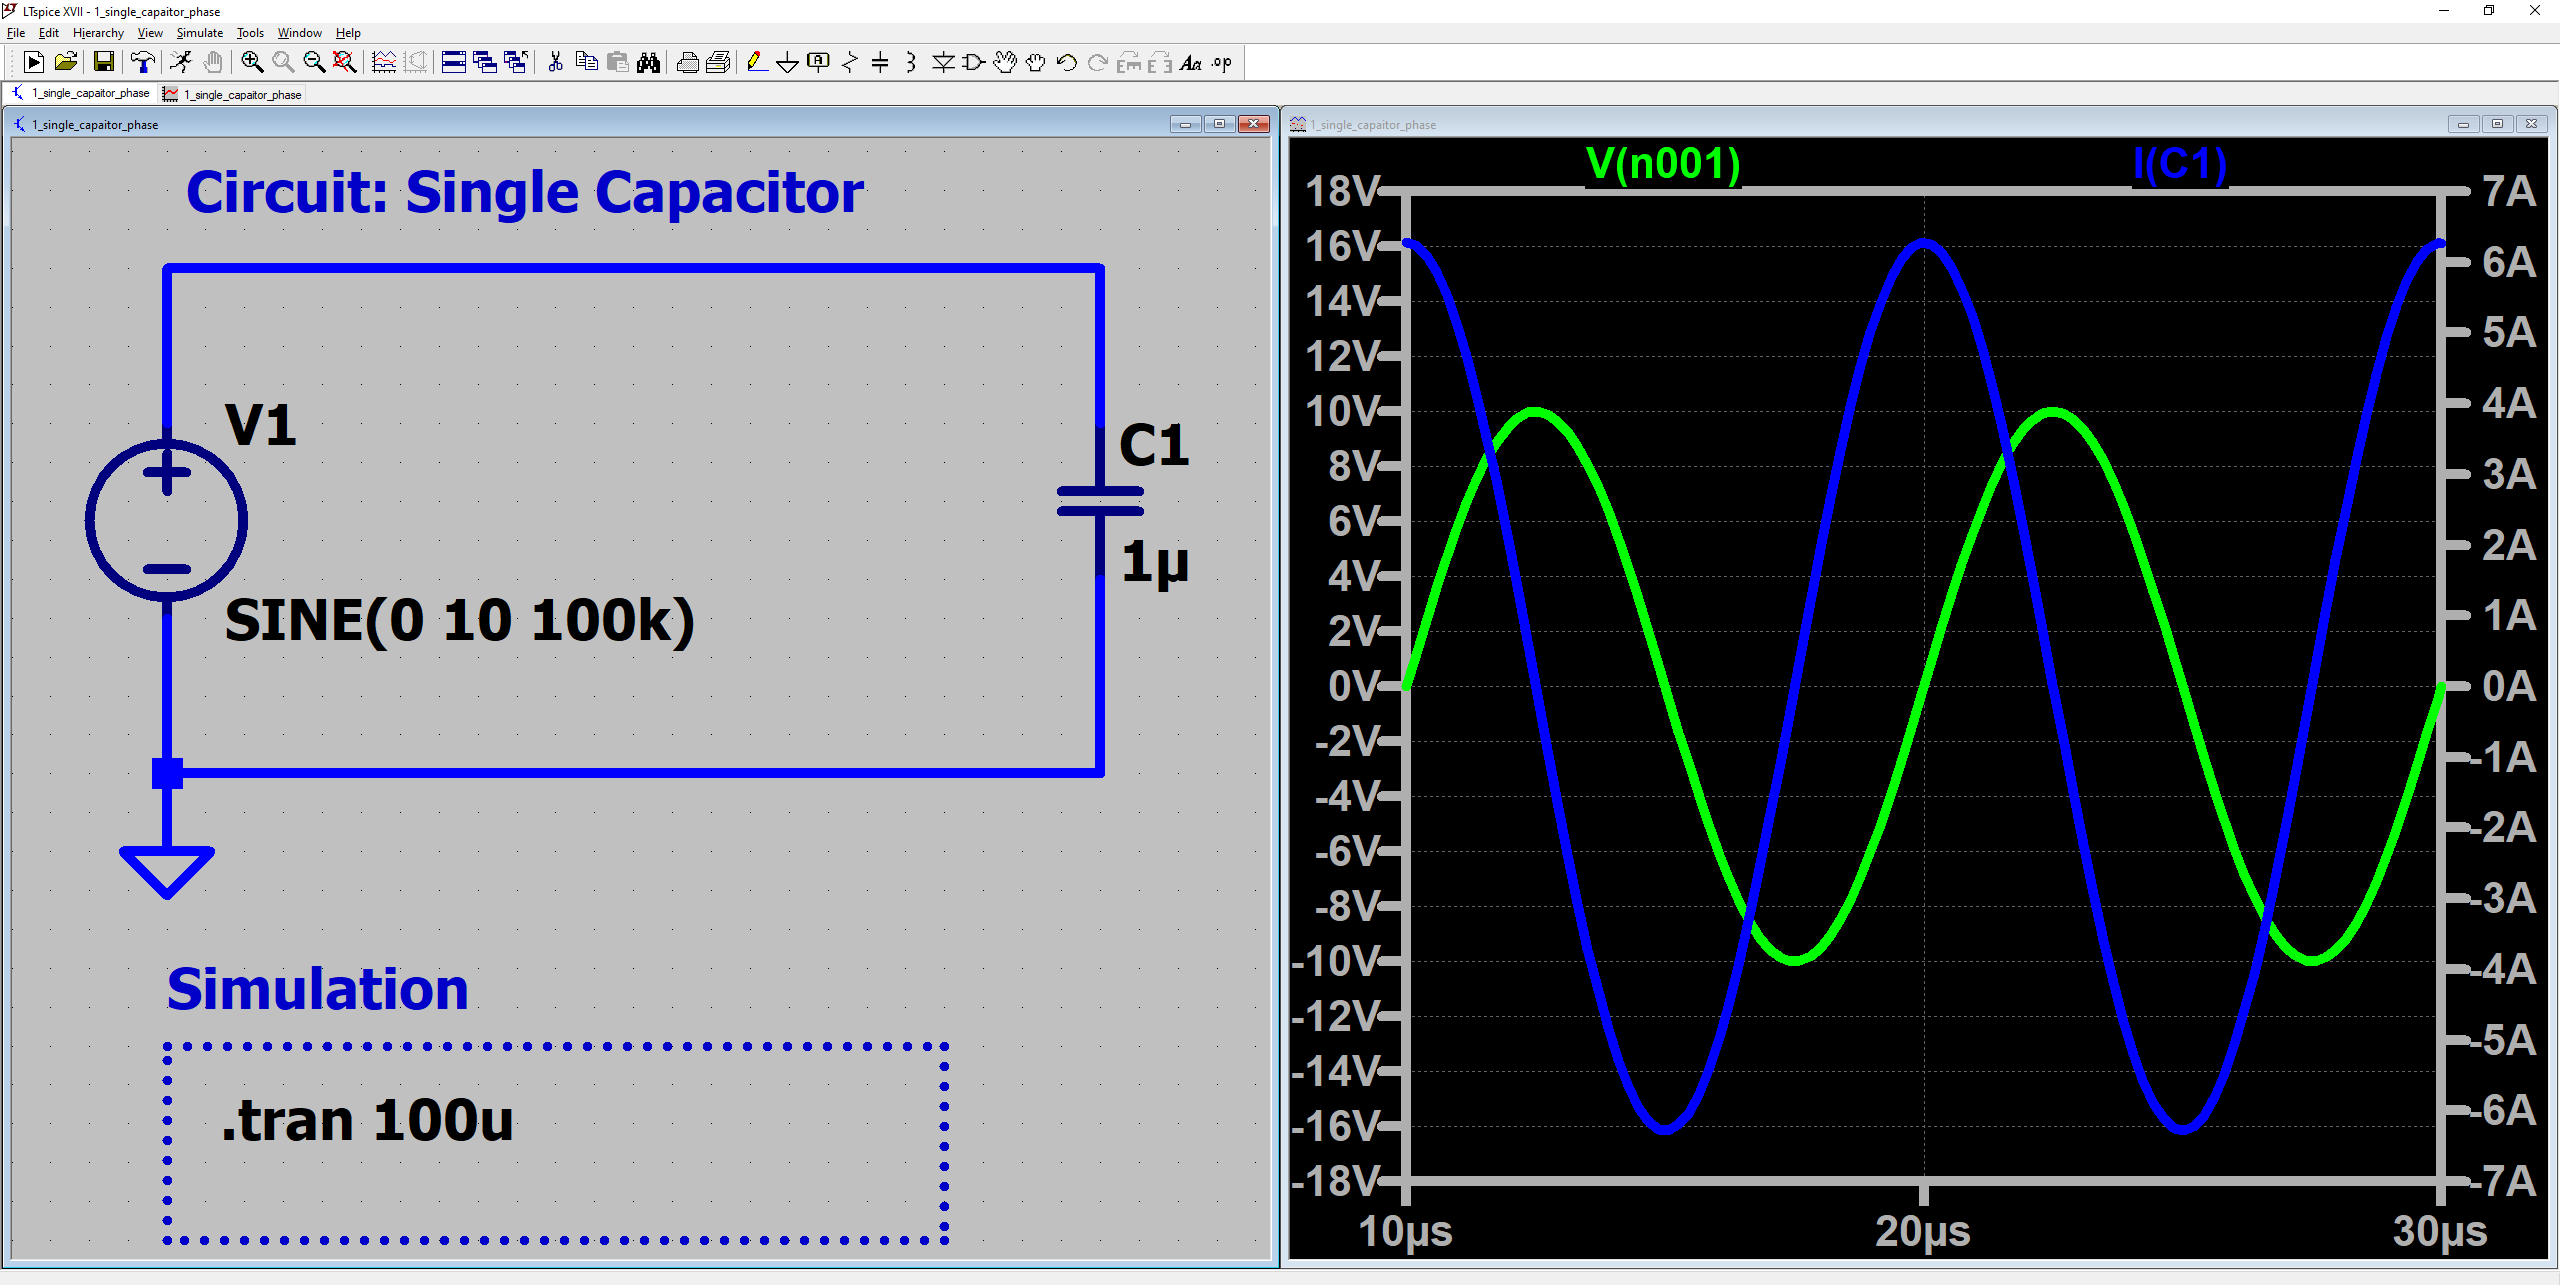Switch to the waveform plot tab

click(x=233, y=95)
